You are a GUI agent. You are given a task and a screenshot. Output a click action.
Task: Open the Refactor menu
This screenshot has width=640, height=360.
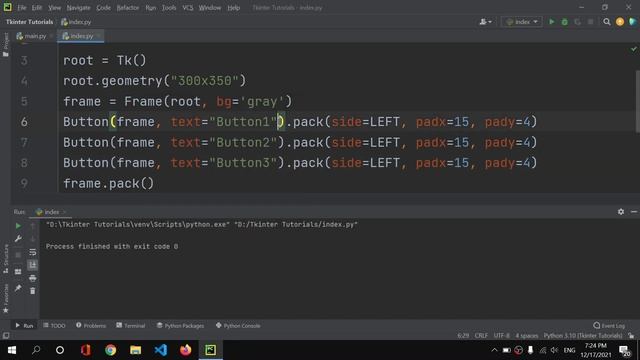pos(128,7)
